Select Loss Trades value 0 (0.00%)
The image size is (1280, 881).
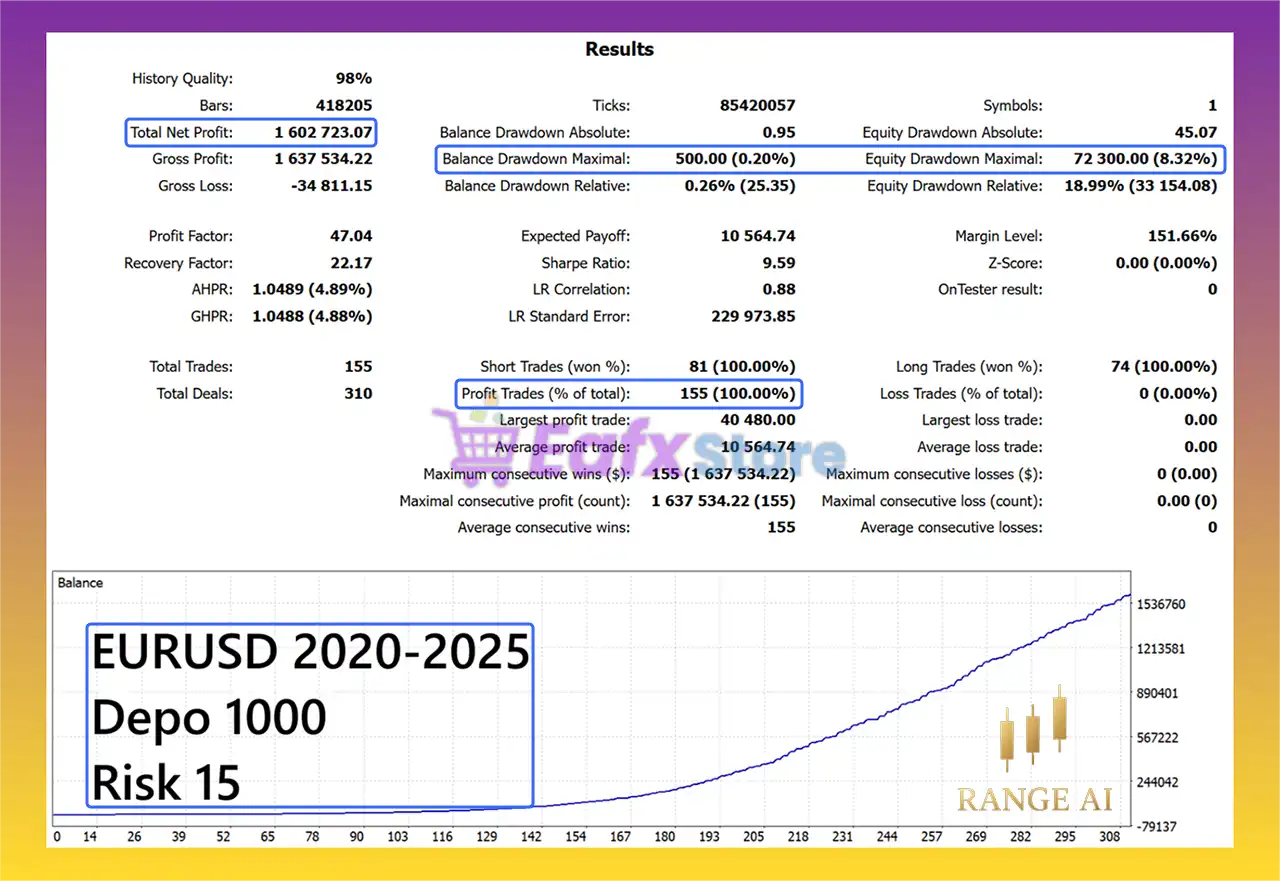pos(1178,393)
